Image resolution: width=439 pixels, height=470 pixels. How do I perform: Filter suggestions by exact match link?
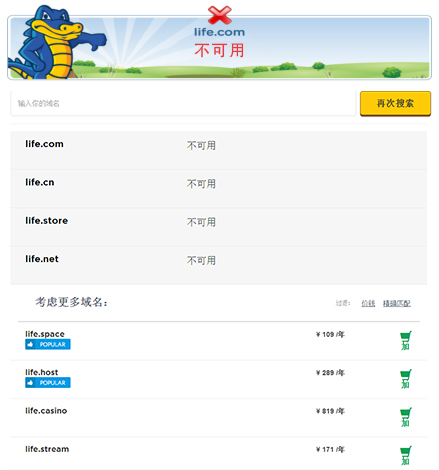click(x=397, y=303)
